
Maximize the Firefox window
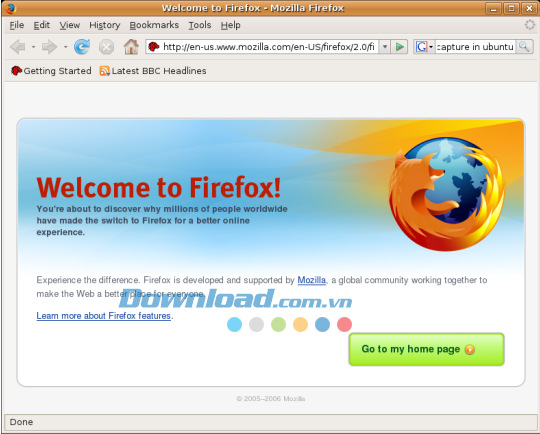click(511, 8)
